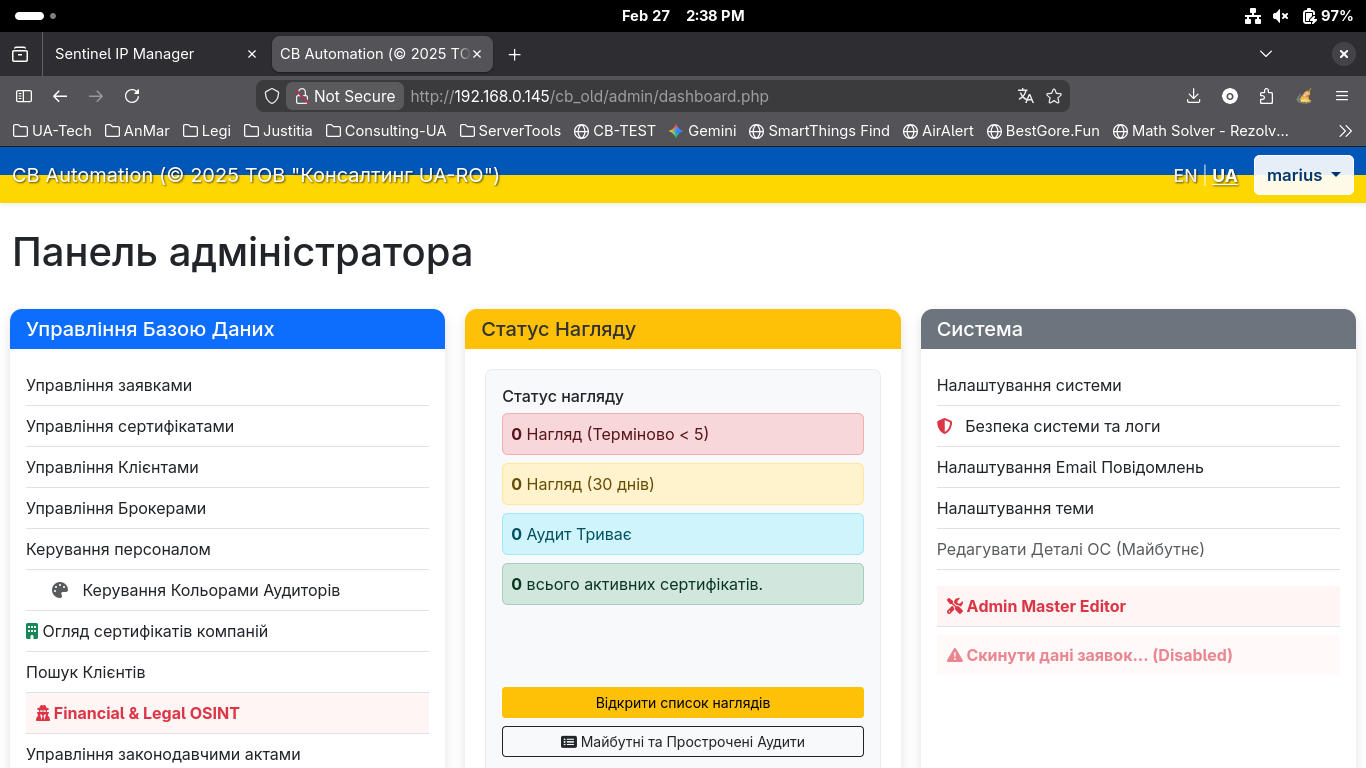
Task: Open the ServerTools bookmarks folder
Action: 510,130
